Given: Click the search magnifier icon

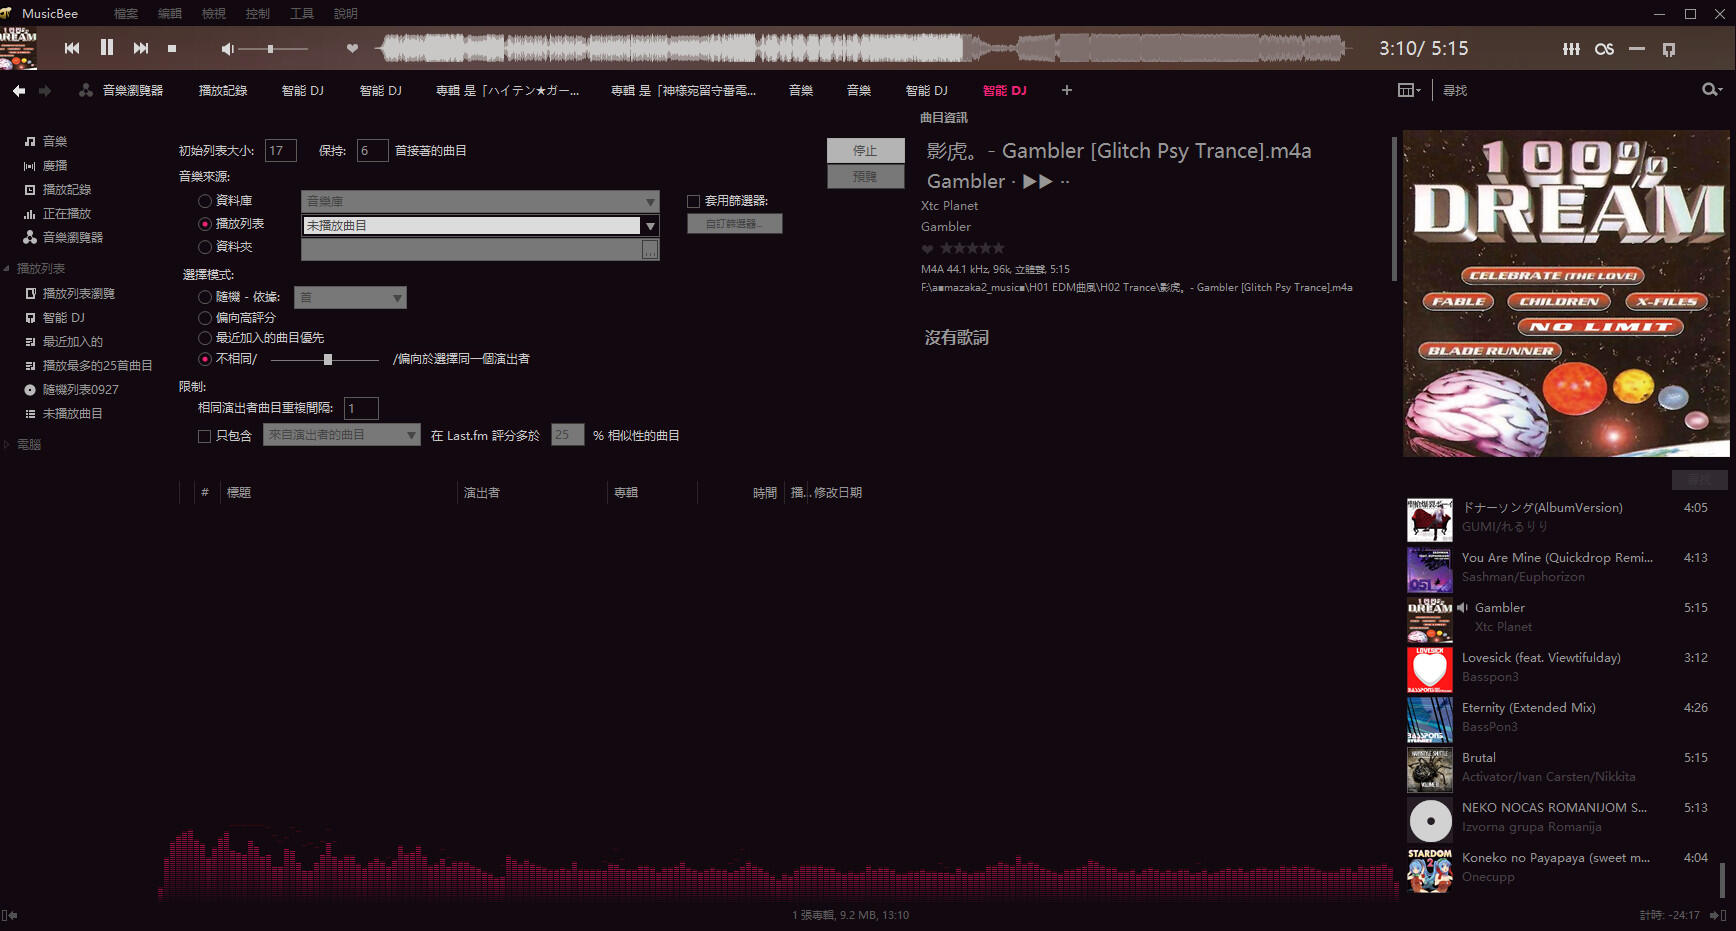Looking at the screenshot, I should pos(1709,90).
